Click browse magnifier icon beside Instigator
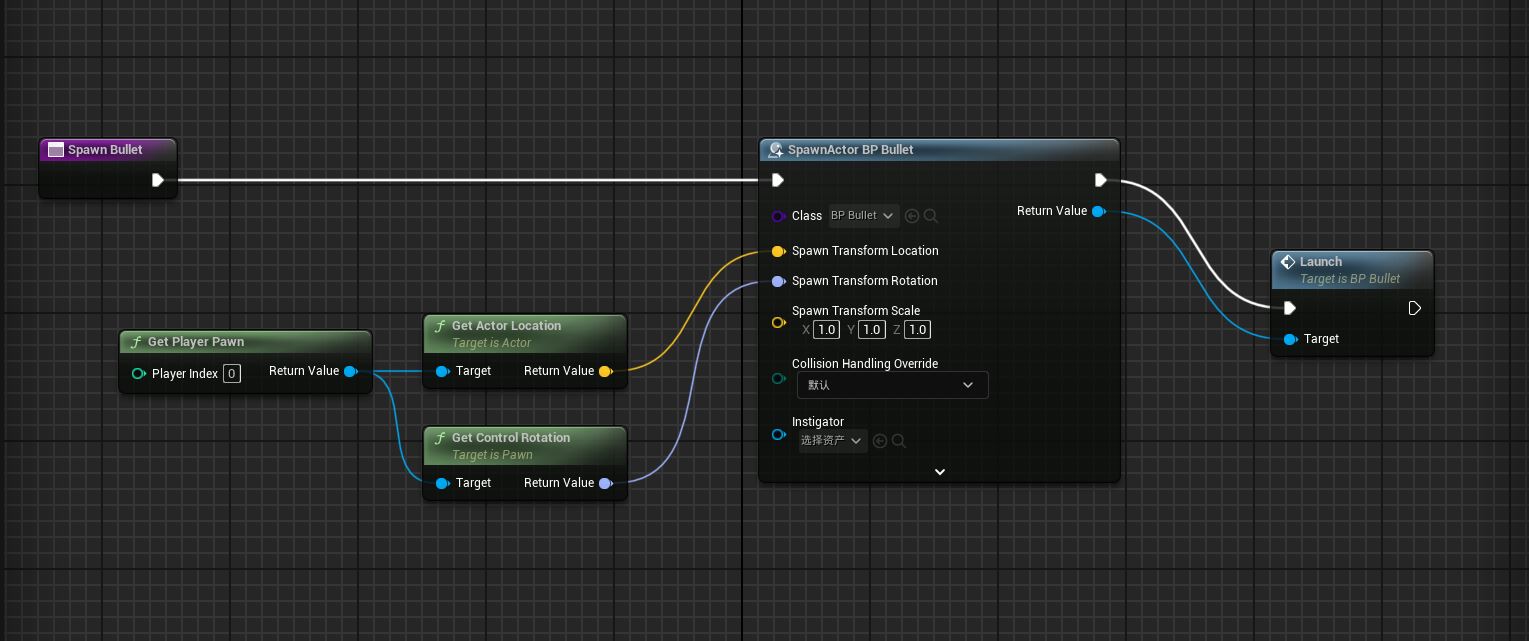This screenshot has height=641, width=1529. coord(899,441)
